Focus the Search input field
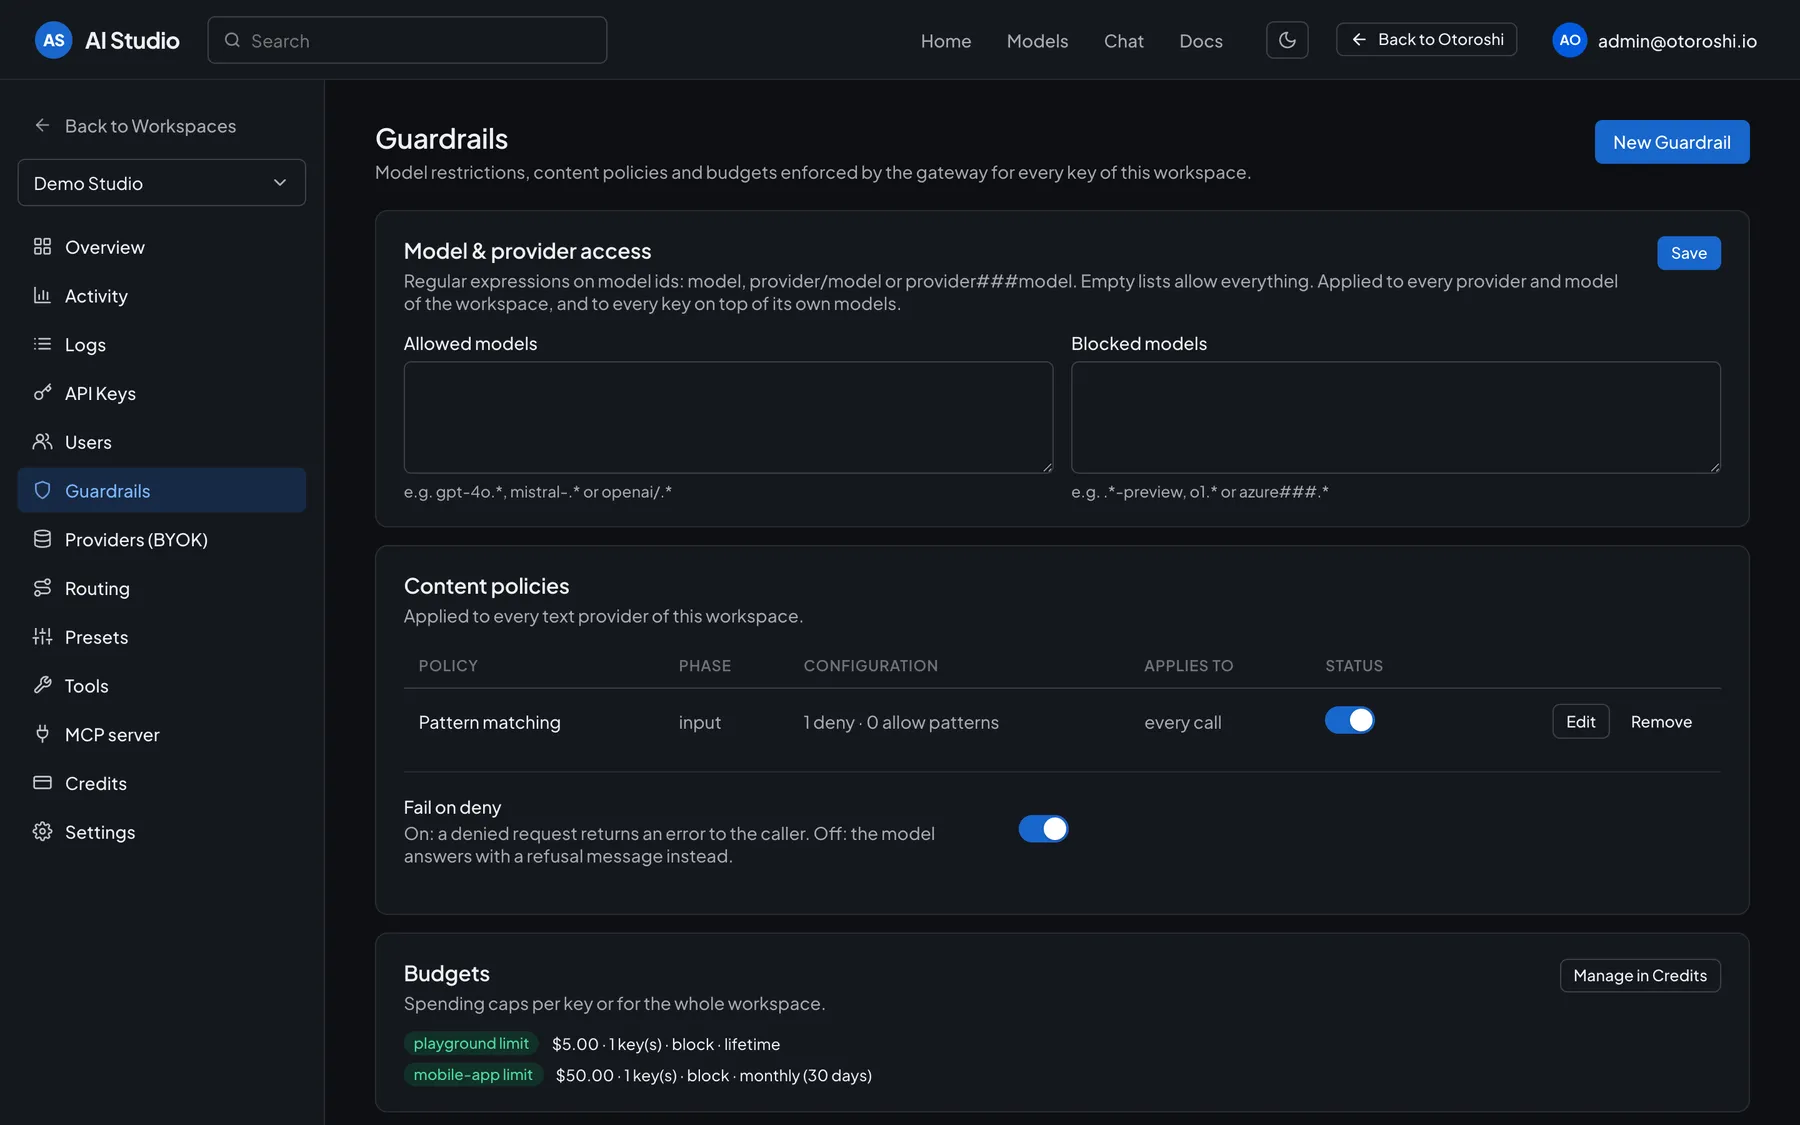1800x1125 pixels. [407, 40]
